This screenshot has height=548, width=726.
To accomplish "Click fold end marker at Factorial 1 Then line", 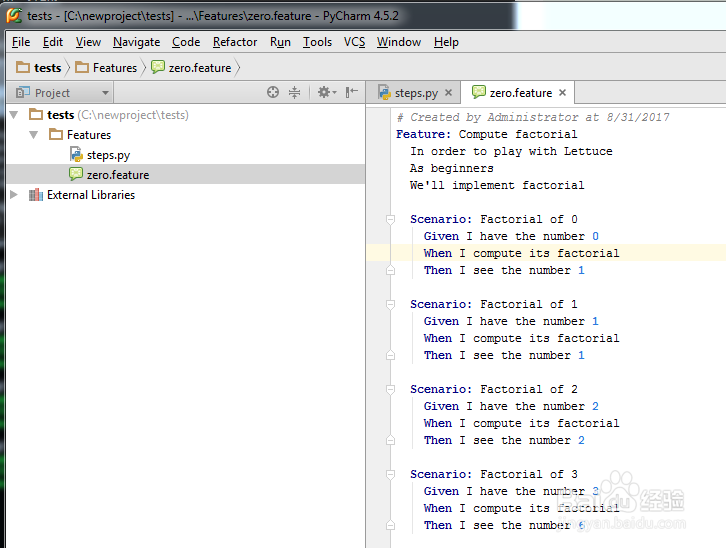I will [390, 355].
